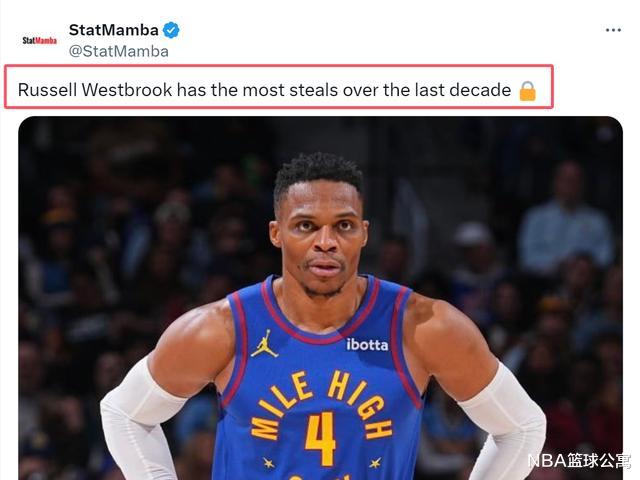Click the blue verified badge

171,30
